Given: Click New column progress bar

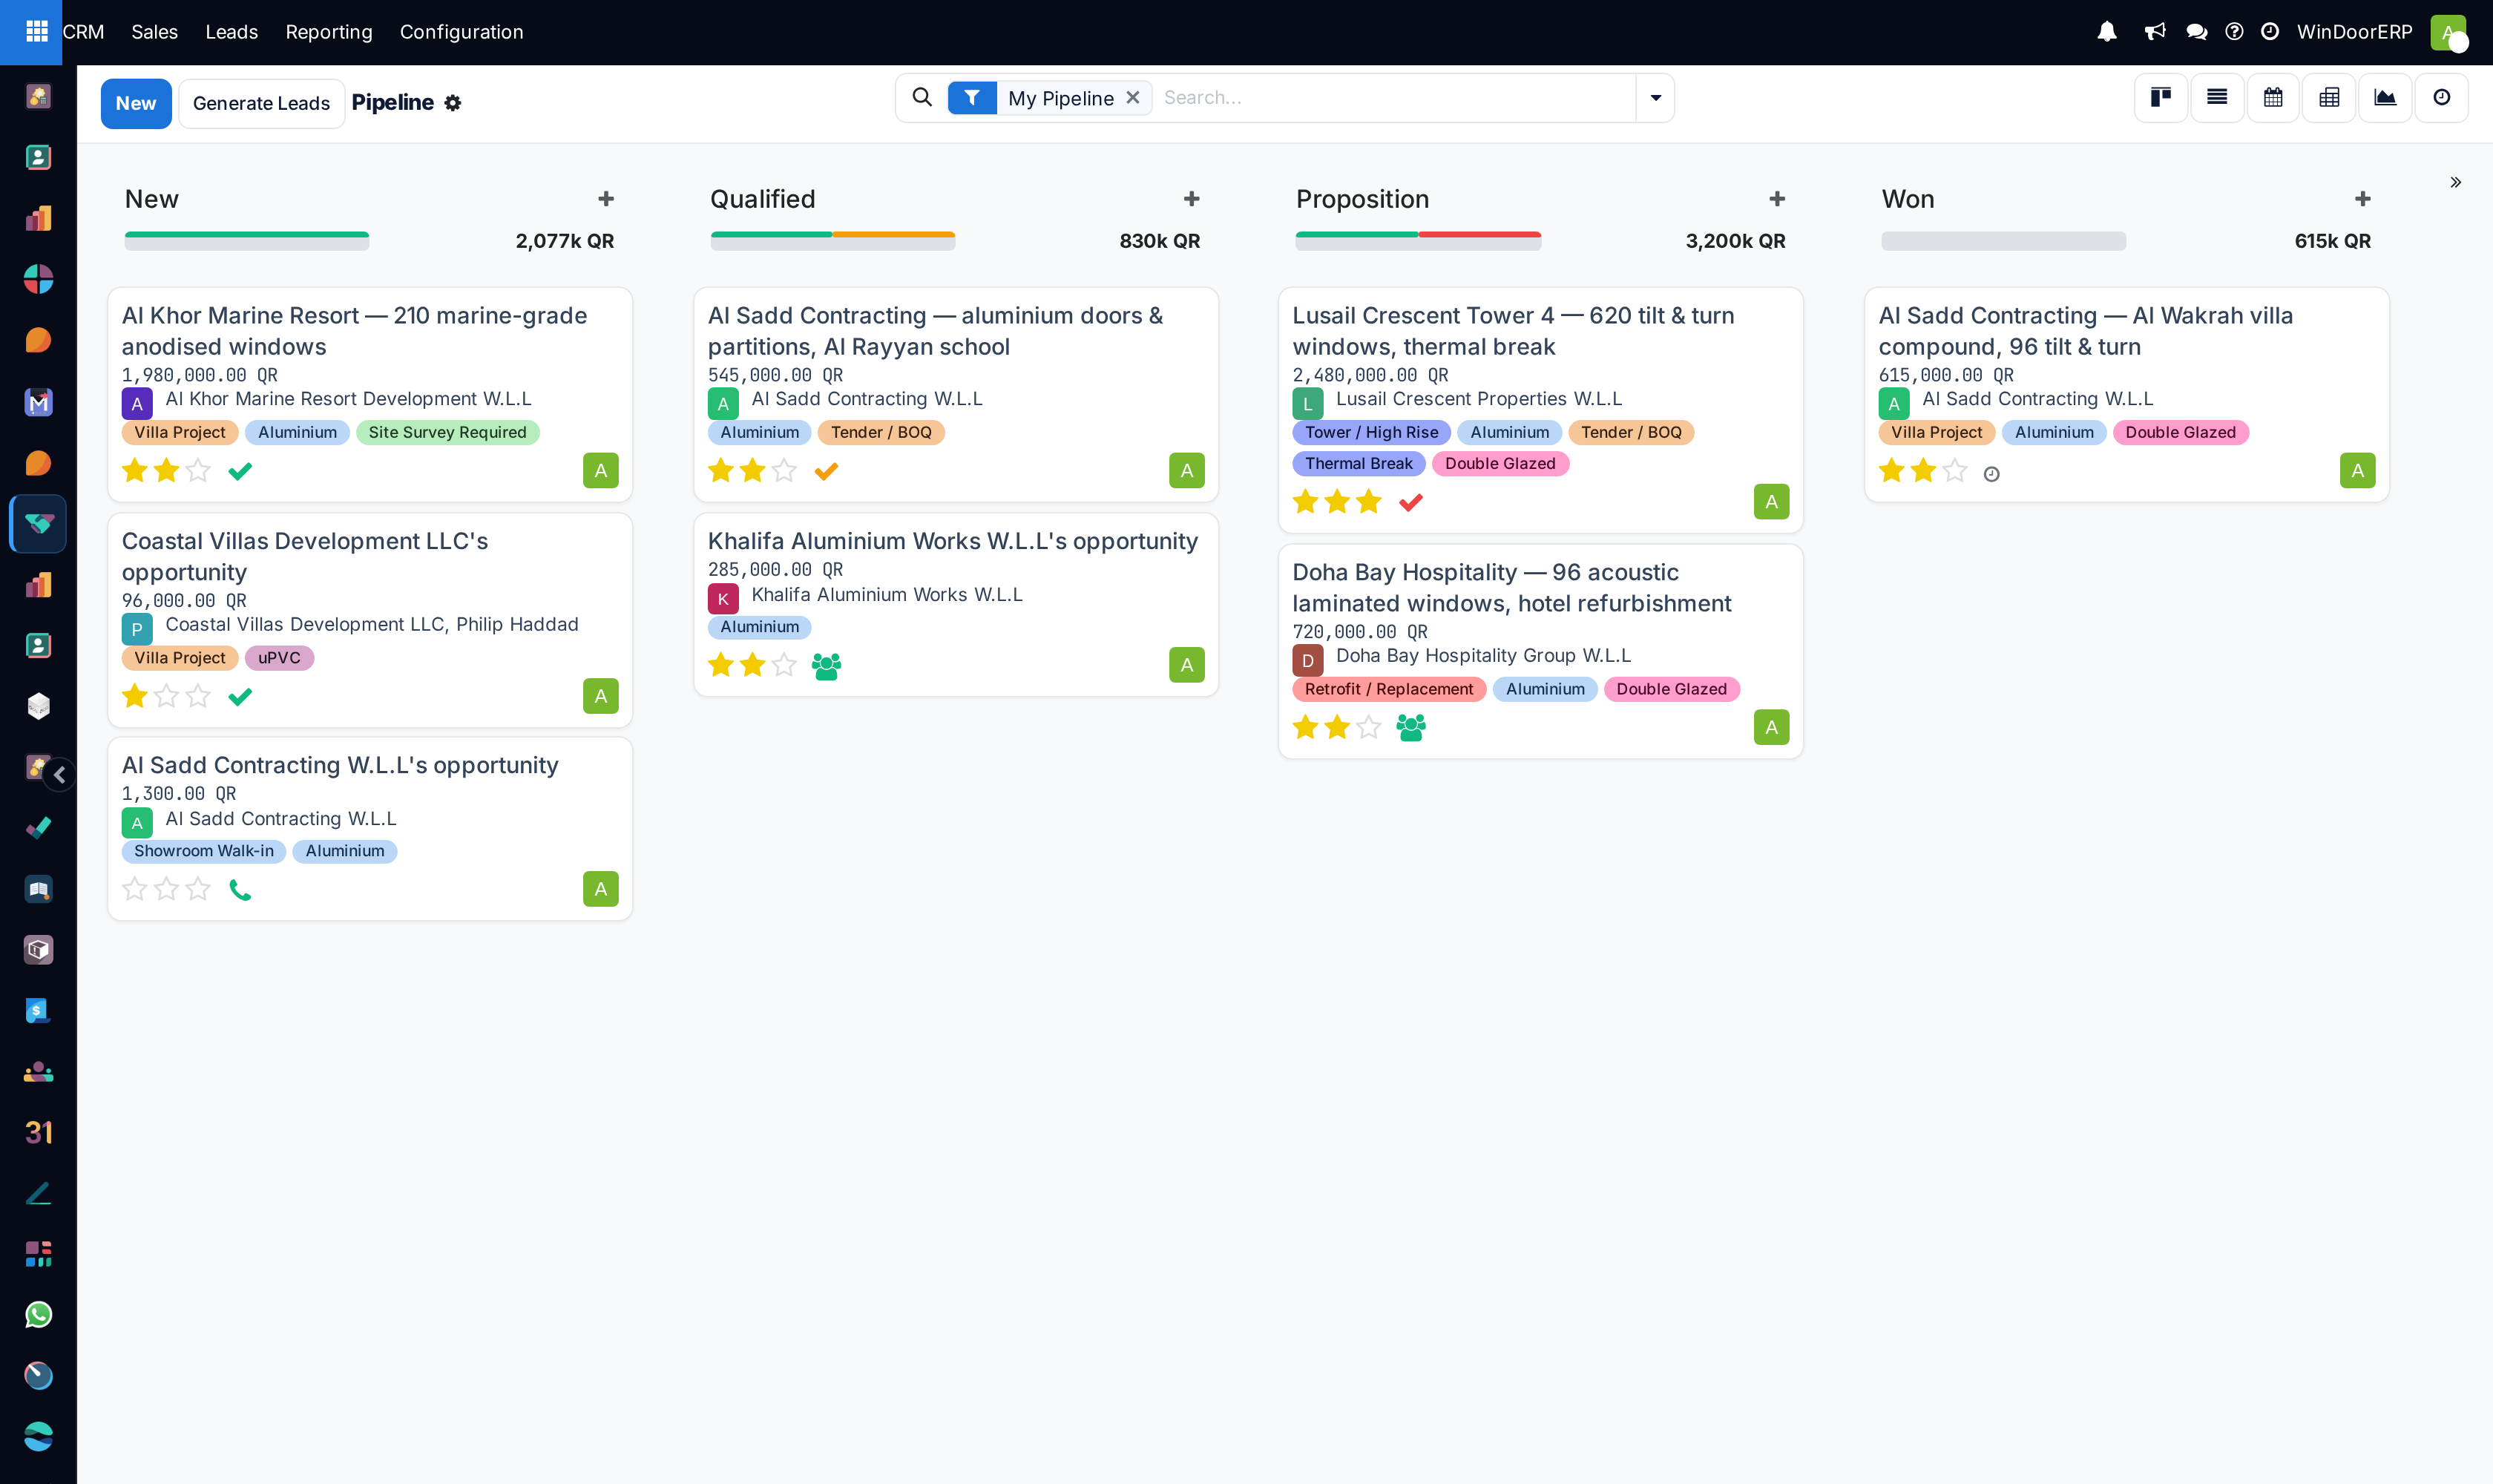Looking at the screenshot, I should coord(246,240).
